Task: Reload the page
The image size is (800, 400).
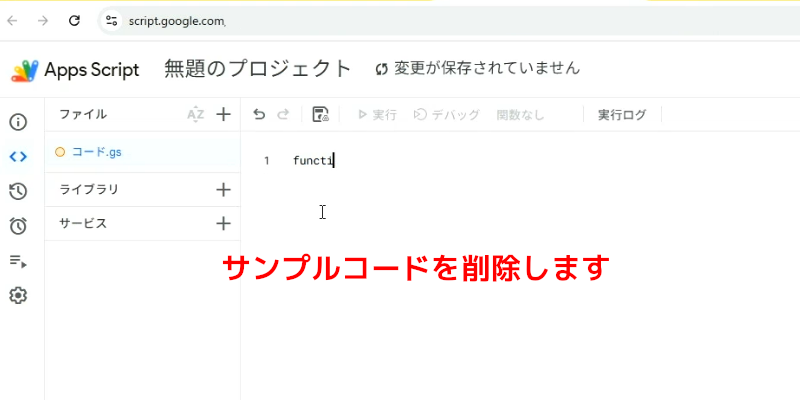Action: (74, 21)
